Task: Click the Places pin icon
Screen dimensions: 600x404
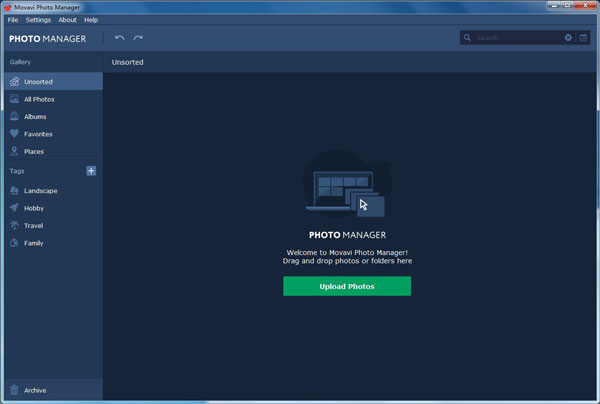Action: (x=14, y=151)
